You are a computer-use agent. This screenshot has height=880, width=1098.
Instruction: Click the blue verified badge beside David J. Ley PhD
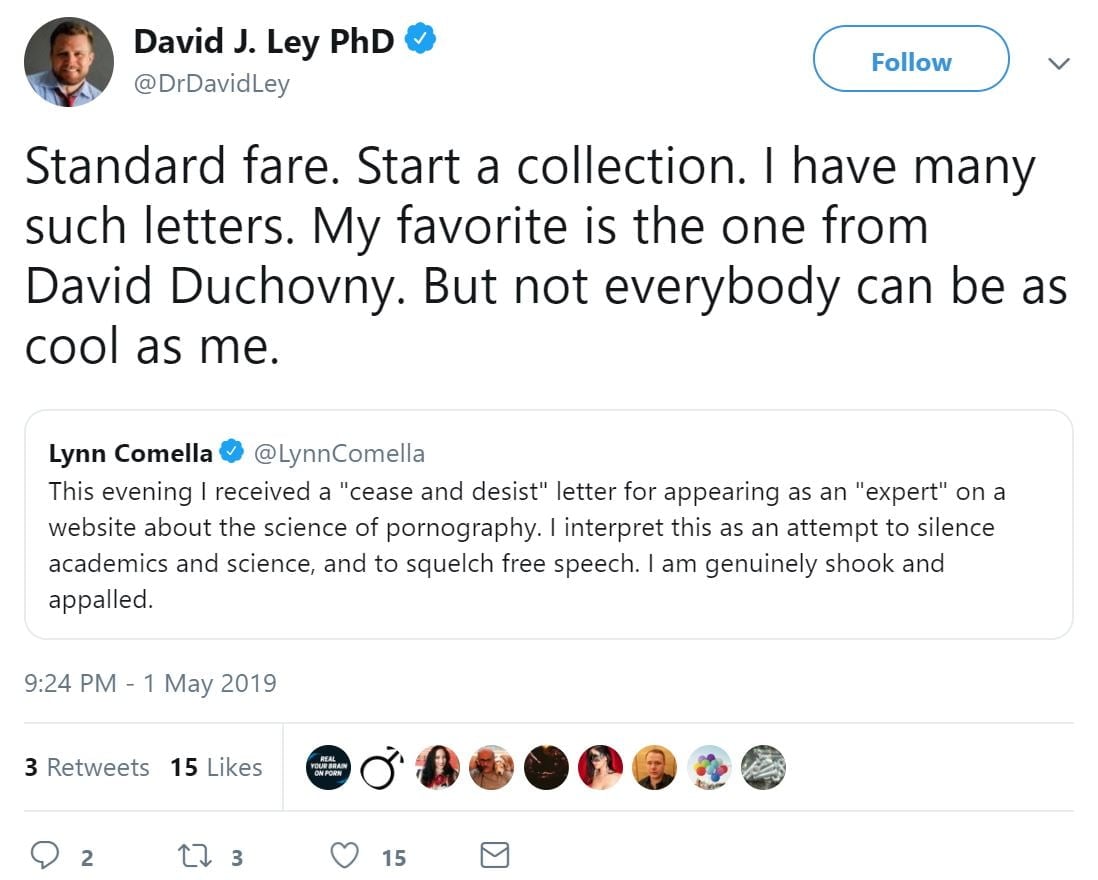coord(418,41)
